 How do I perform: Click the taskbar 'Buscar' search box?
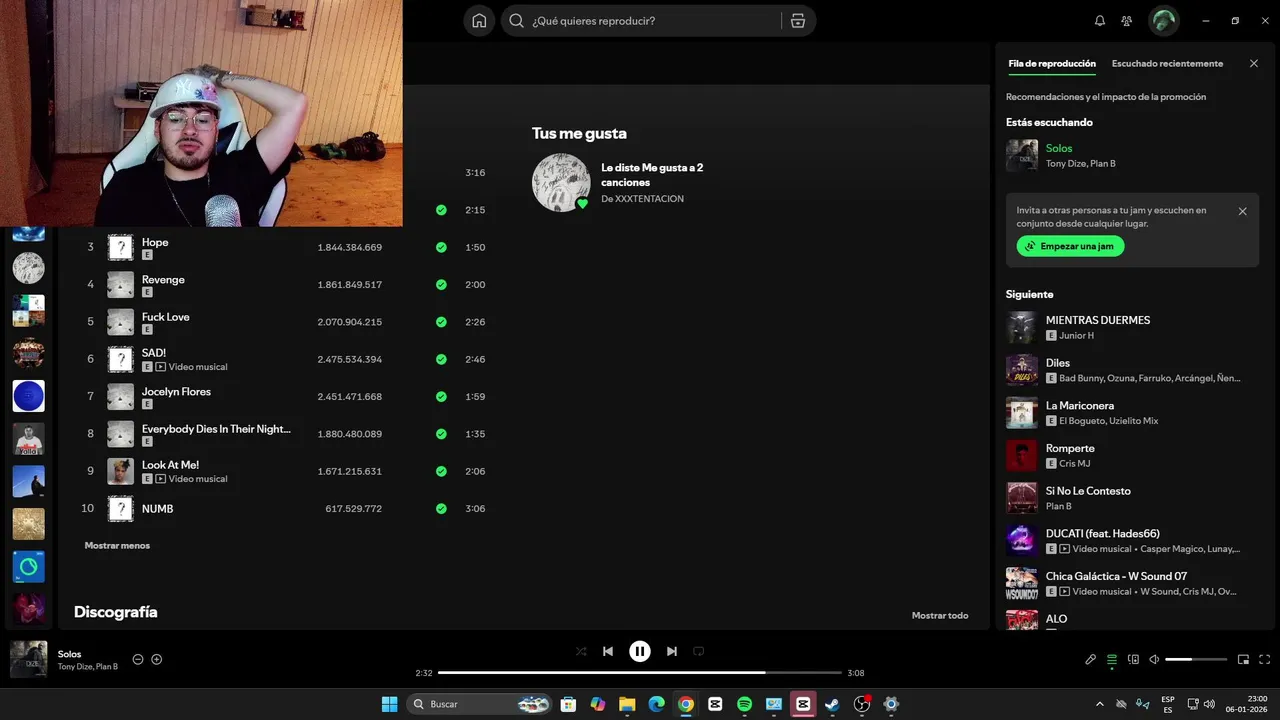(x=482, y=704)
